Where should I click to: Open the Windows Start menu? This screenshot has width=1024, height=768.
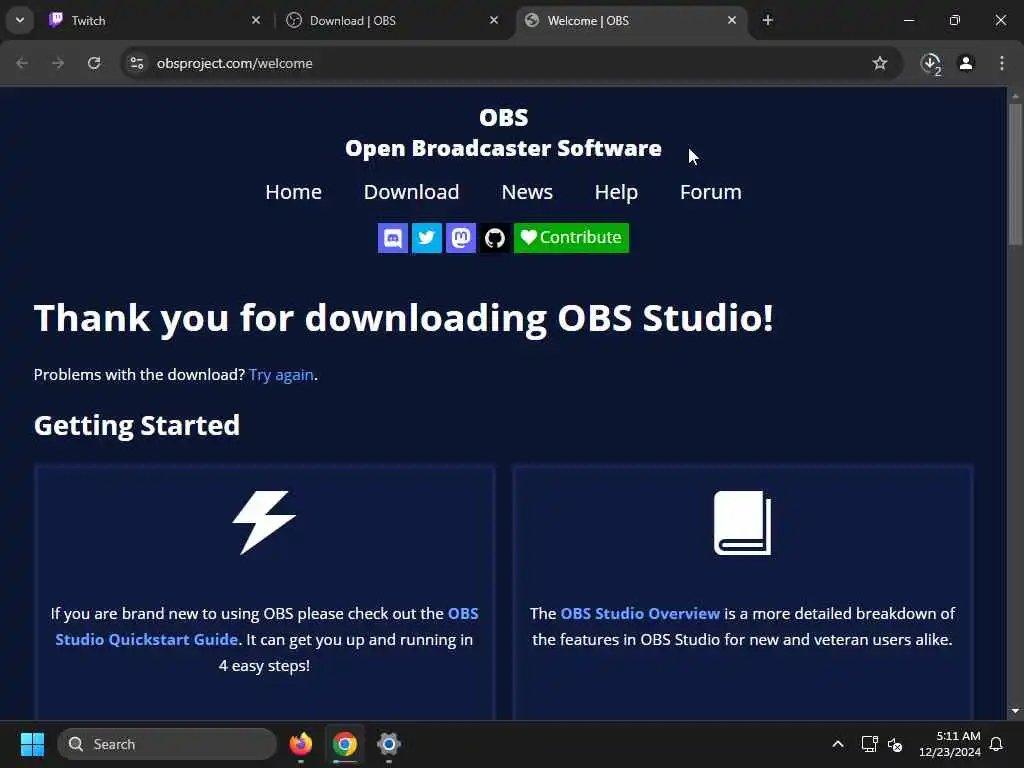(x=32, y=744)
